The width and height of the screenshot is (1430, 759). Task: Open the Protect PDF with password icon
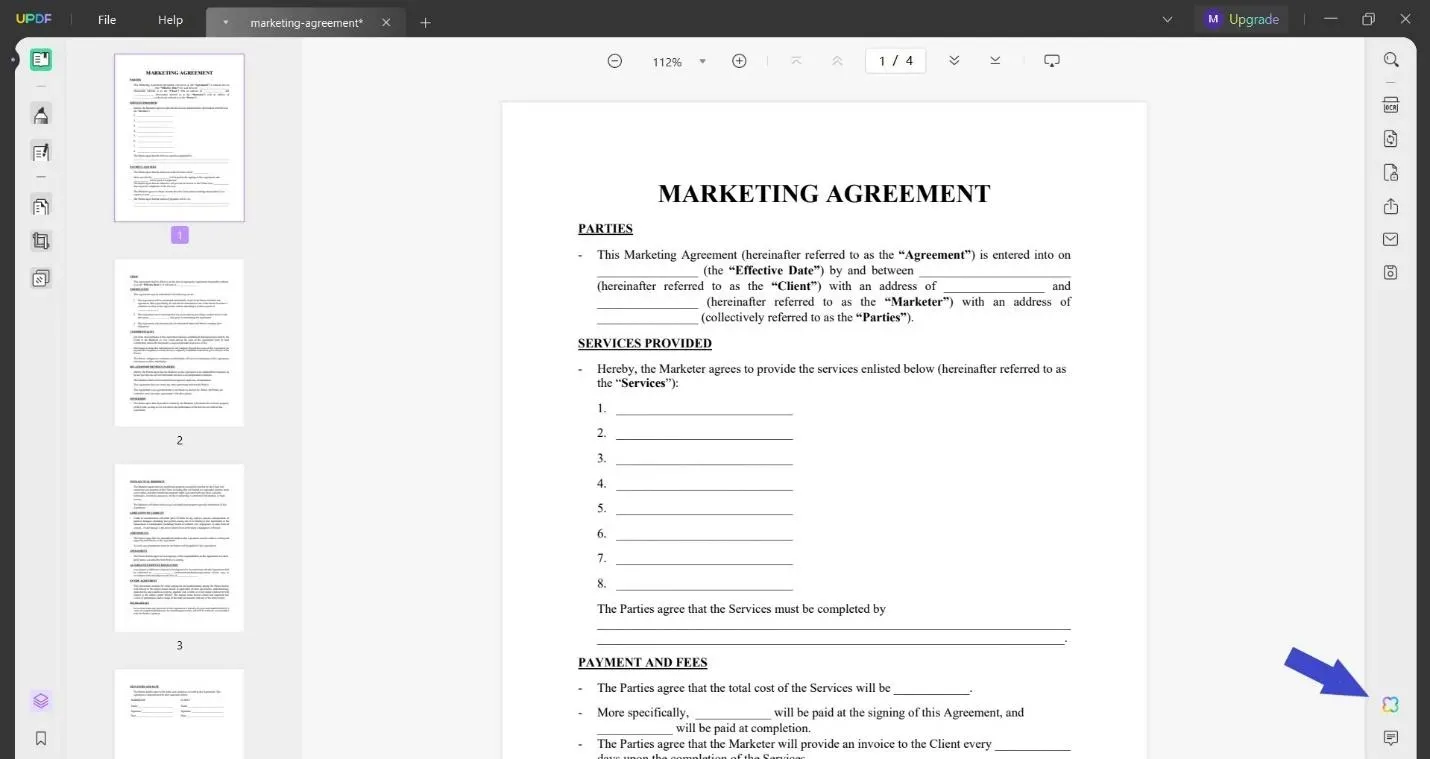[x=1391, y=173]
